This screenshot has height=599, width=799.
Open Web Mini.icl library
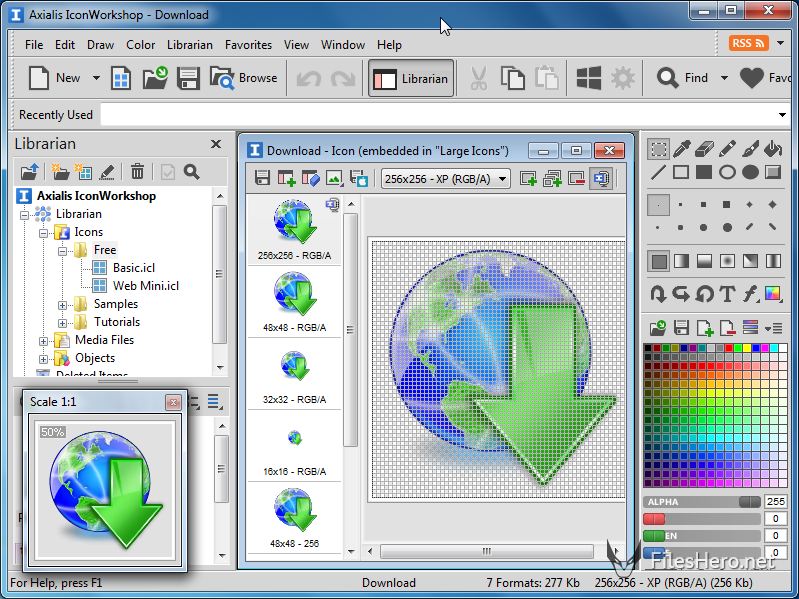(x=146, y=286)
